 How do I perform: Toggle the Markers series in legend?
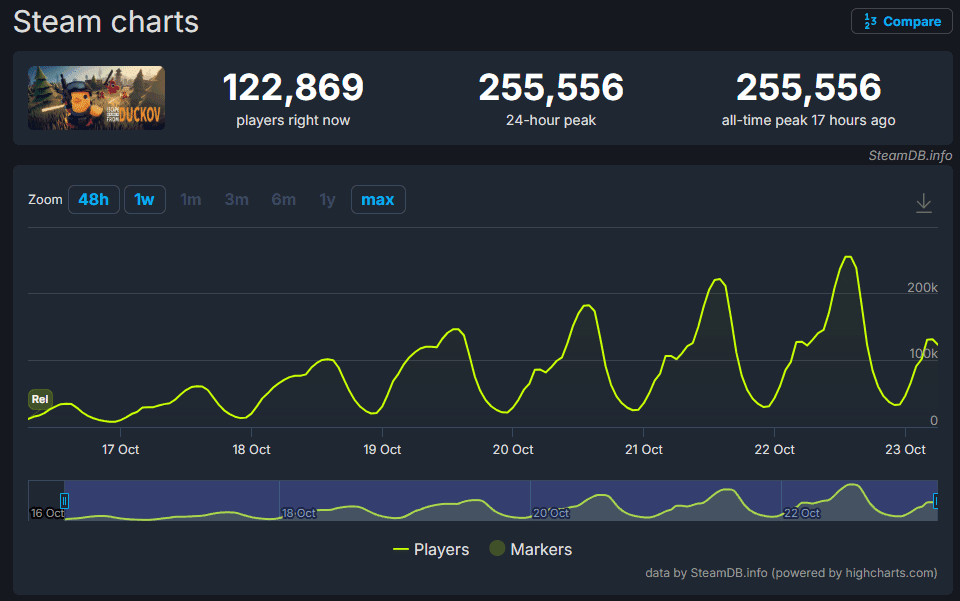click(x=530, y=549)
